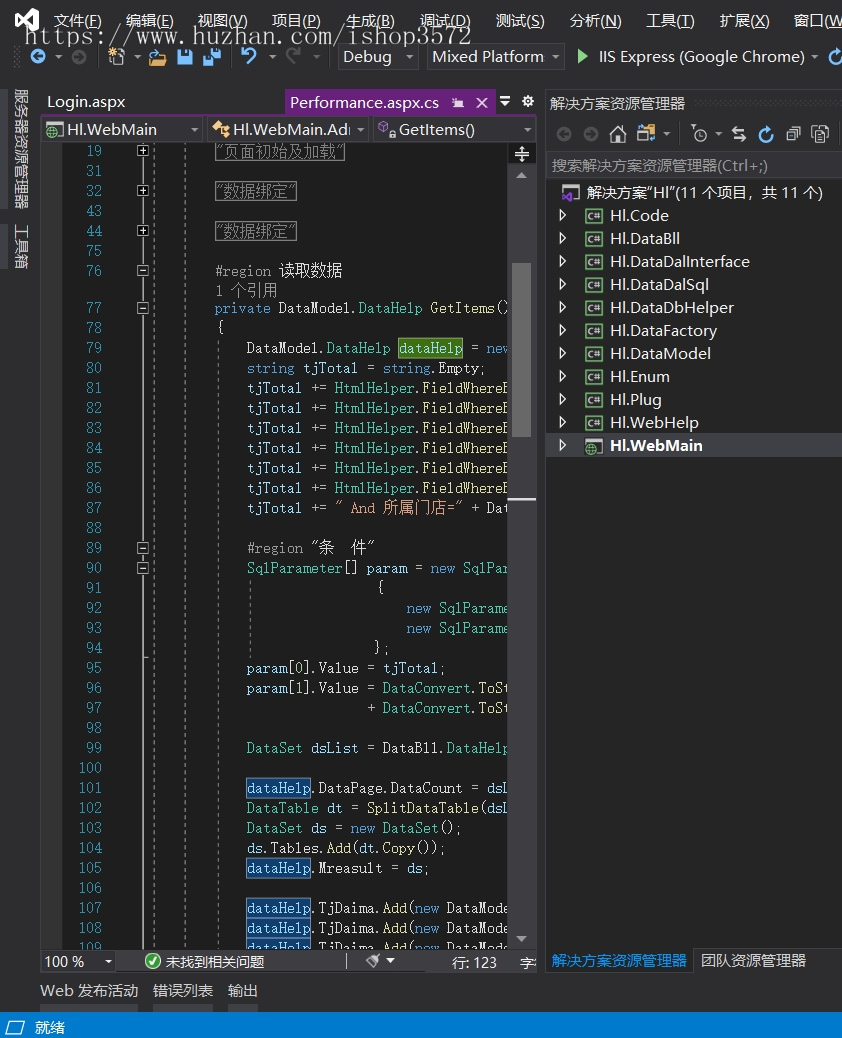Open the 错误列表 panel tab
The image size is (842, 1038).
(x=183, y=990)
